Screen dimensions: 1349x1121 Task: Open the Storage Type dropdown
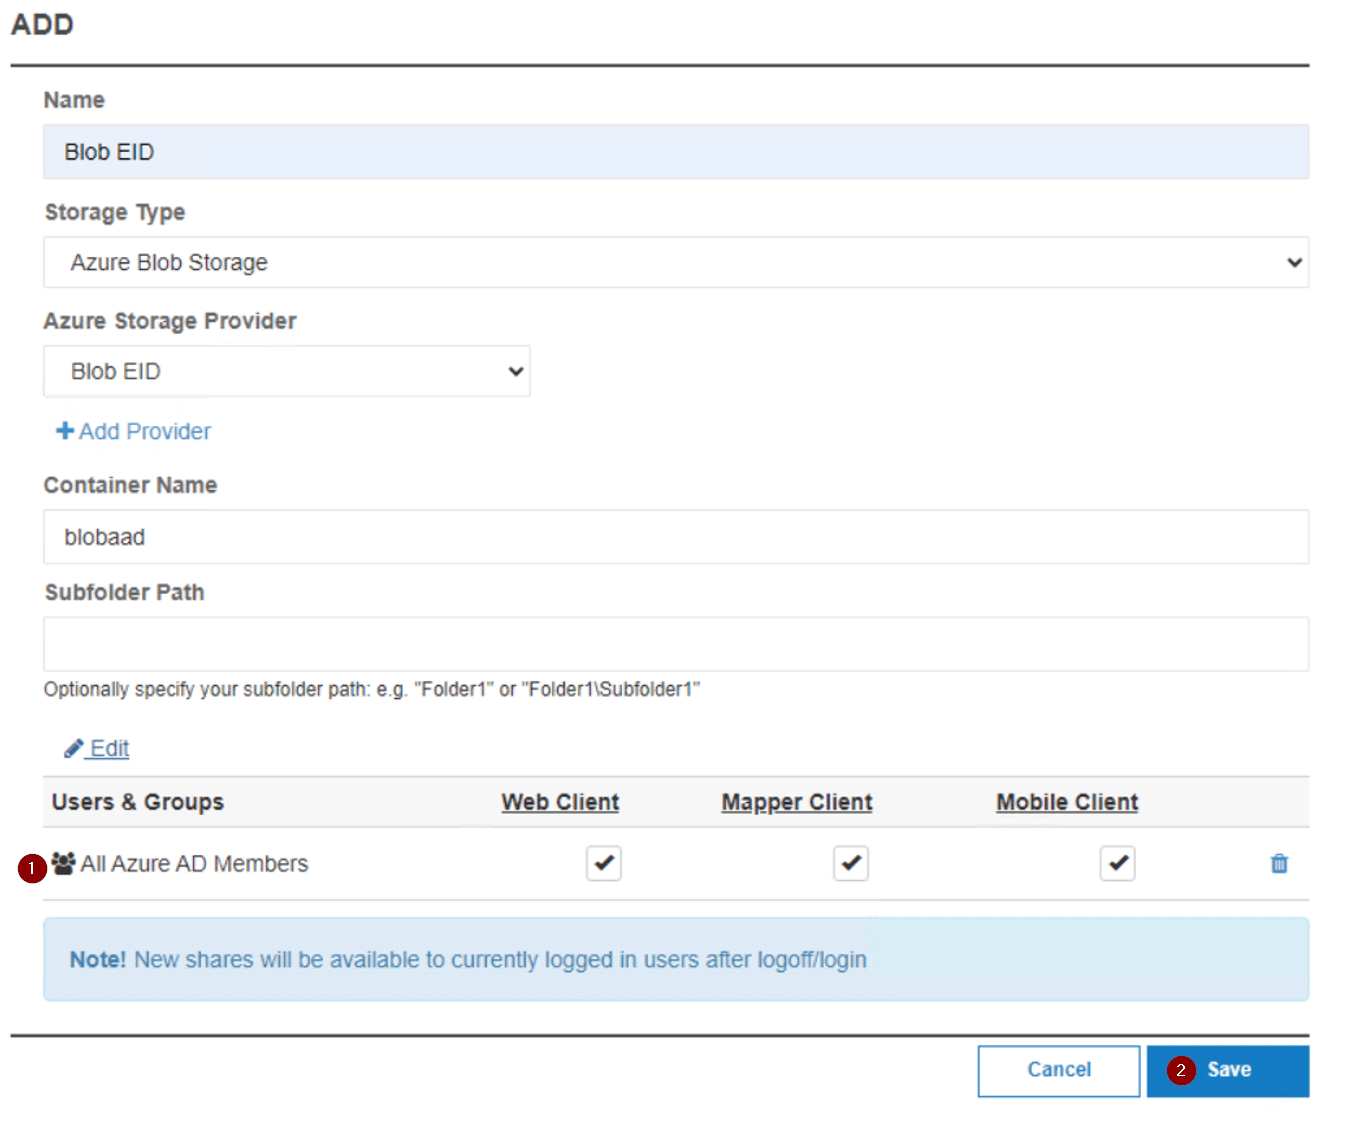point(676,262)
